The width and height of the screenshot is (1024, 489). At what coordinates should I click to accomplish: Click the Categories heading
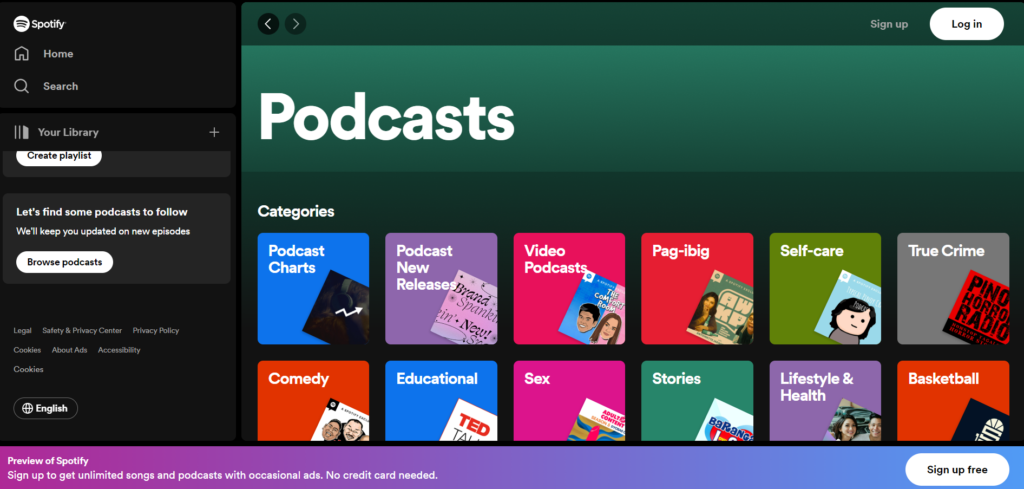(296, 212)
